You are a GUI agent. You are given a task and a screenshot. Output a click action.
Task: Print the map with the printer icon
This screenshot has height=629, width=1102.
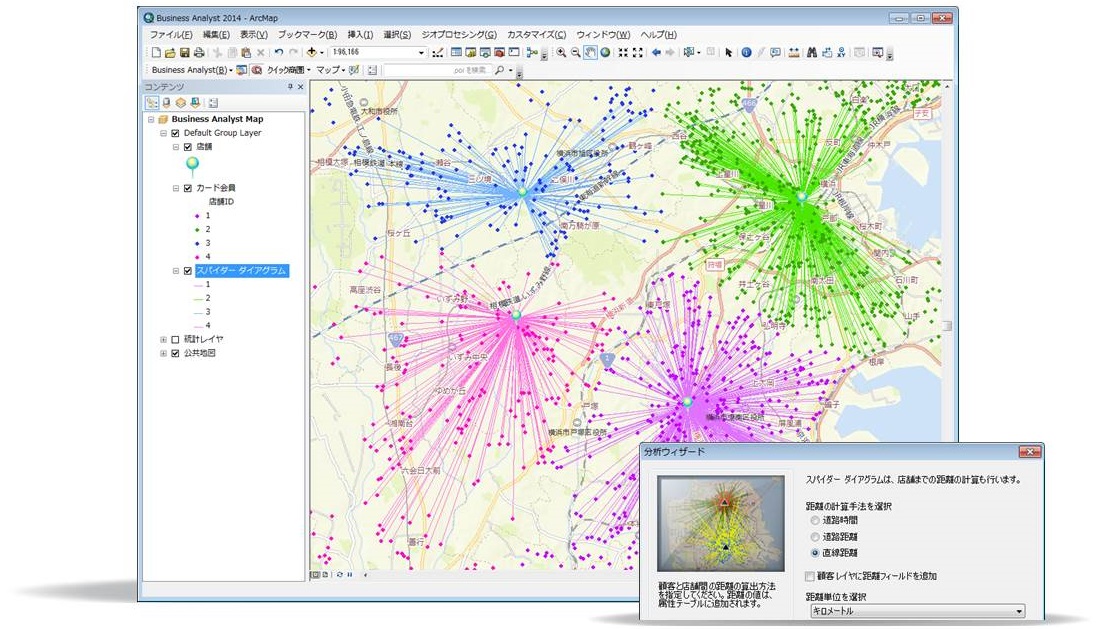click(199, 53)
